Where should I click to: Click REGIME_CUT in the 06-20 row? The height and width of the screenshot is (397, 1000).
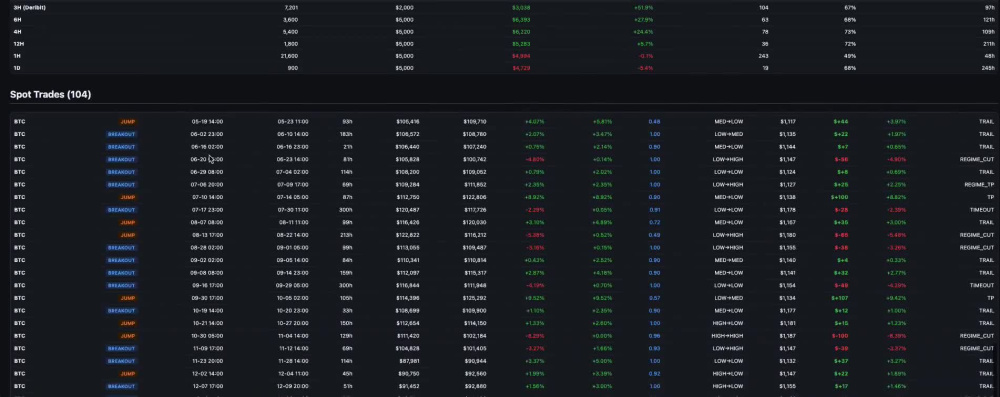(977, 160)
